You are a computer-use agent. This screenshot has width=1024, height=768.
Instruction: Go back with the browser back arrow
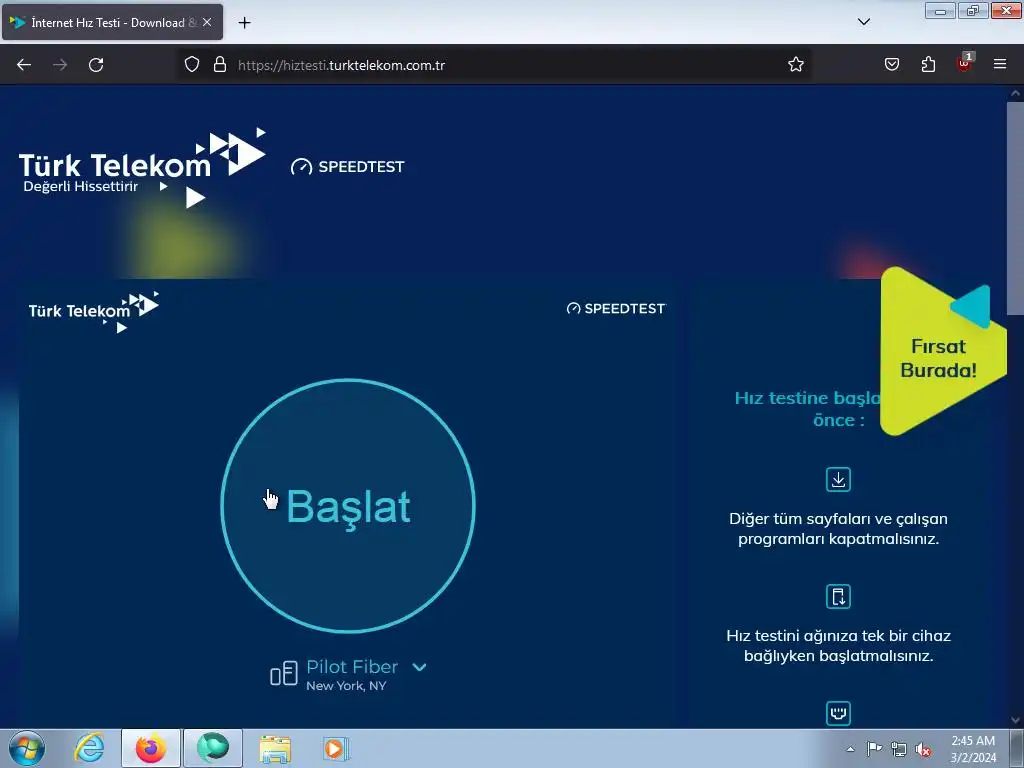pyautogui.click(x=24, y=65)
